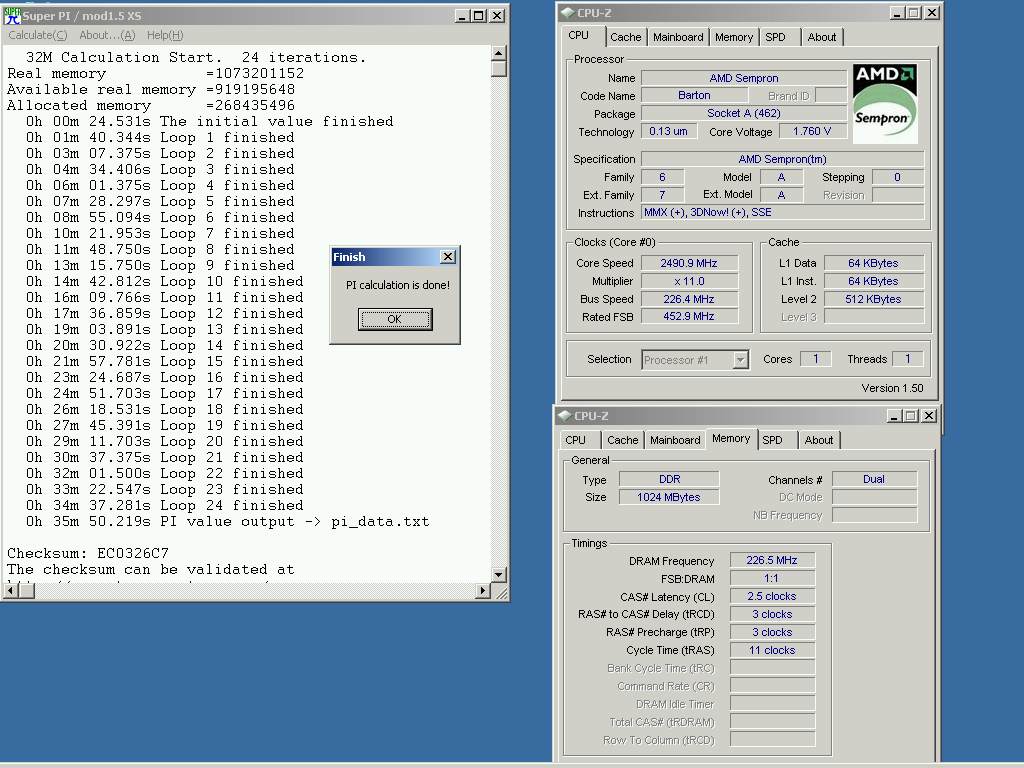Viewport: 1024px width, 768px height.
Task: Click the Technology value 0.13 um
Action: 668,131
